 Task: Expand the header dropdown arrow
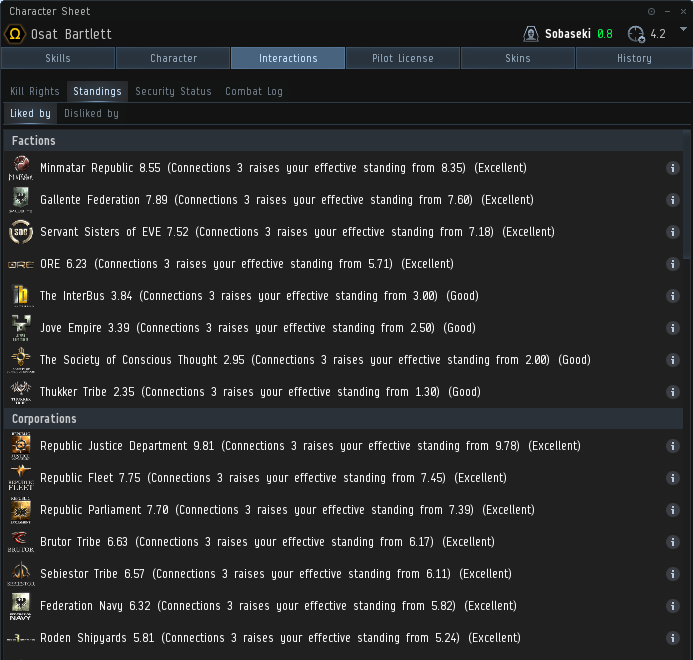(x=683, y=29)
